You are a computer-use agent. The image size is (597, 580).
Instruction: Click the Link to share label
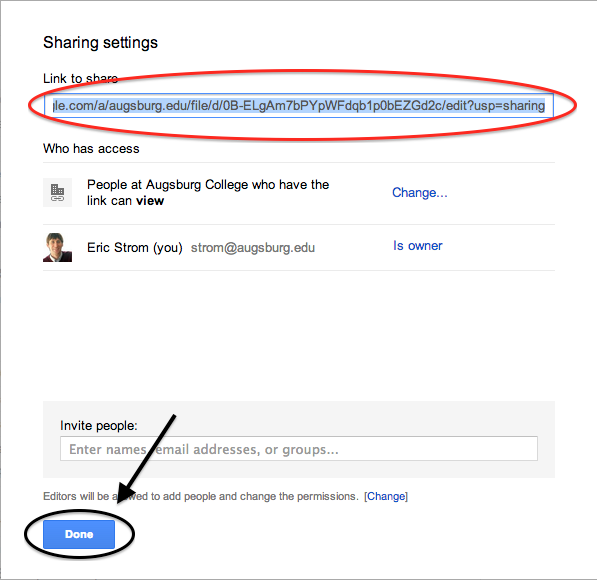click(x=80, y=78)
